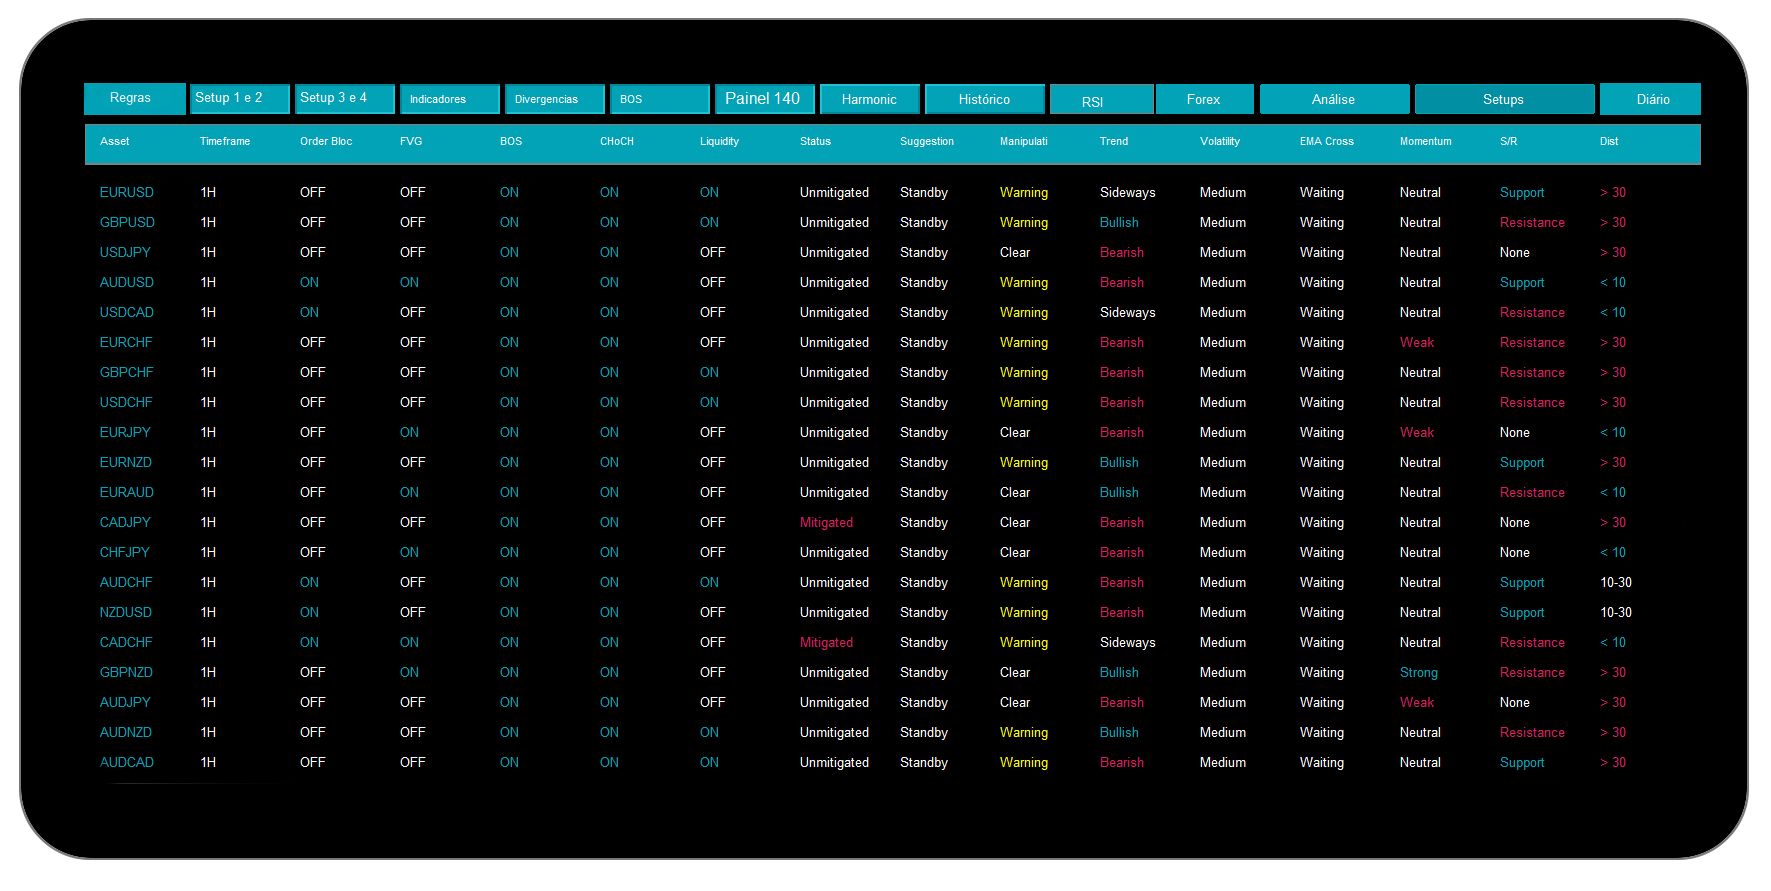Select the EURNZD asset name

[x=126, y=463]
